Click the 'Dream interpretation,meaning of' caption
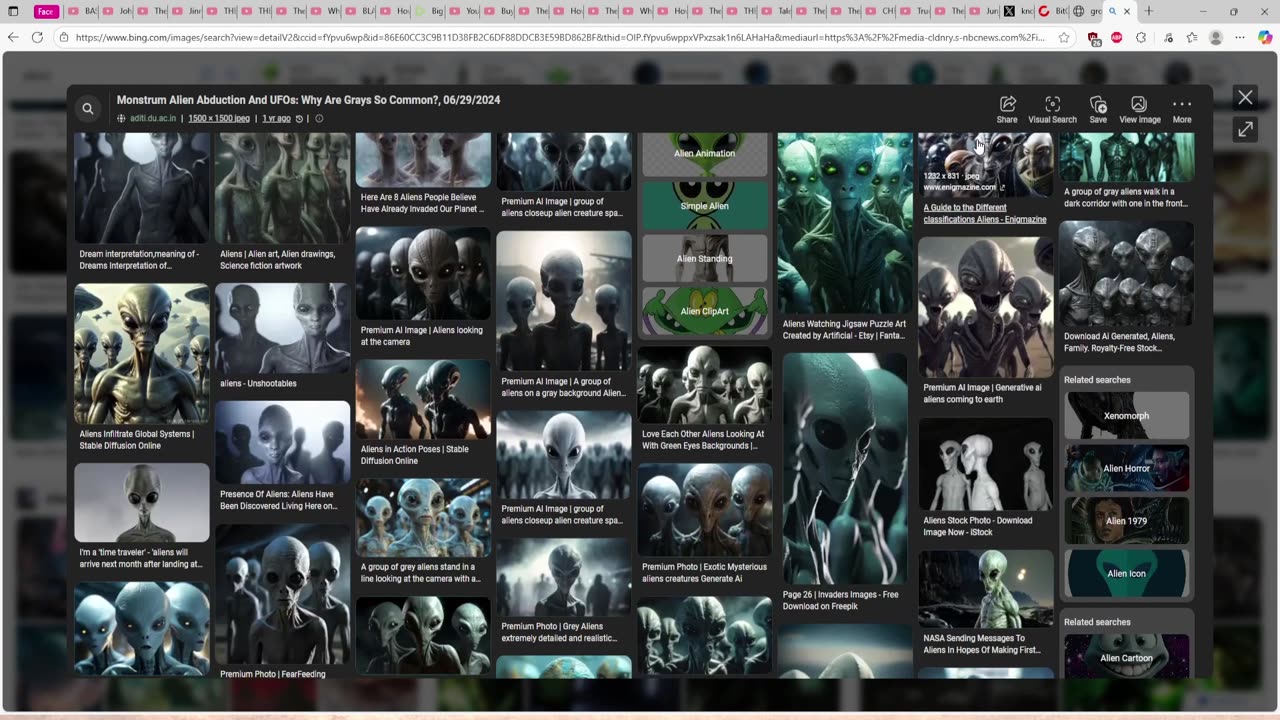This screenshot has width=1280, height=720. pyautogui.click(x=139, y=260)
